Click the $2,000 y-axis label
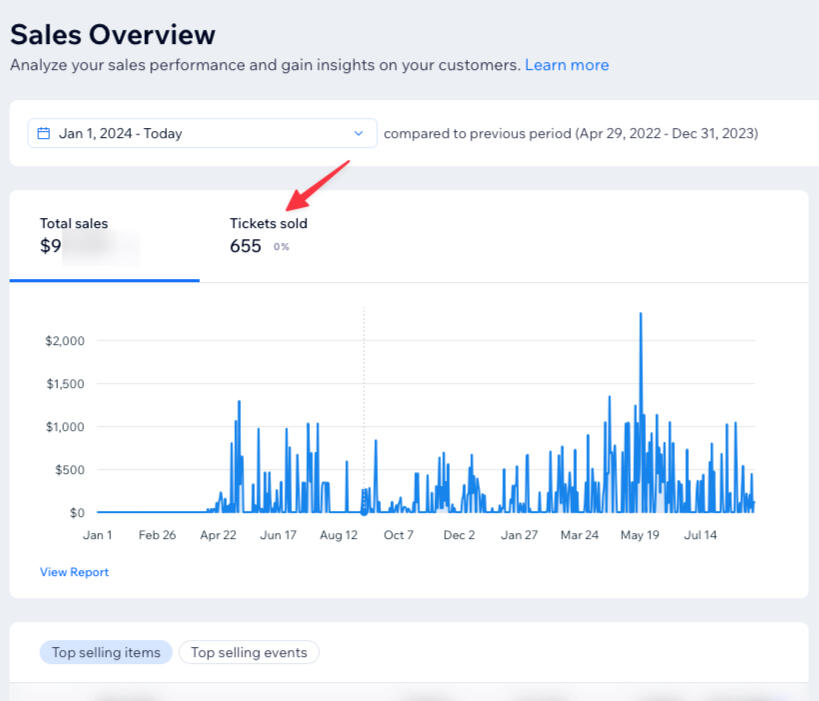The image size is (819, 701). (65, 341)
